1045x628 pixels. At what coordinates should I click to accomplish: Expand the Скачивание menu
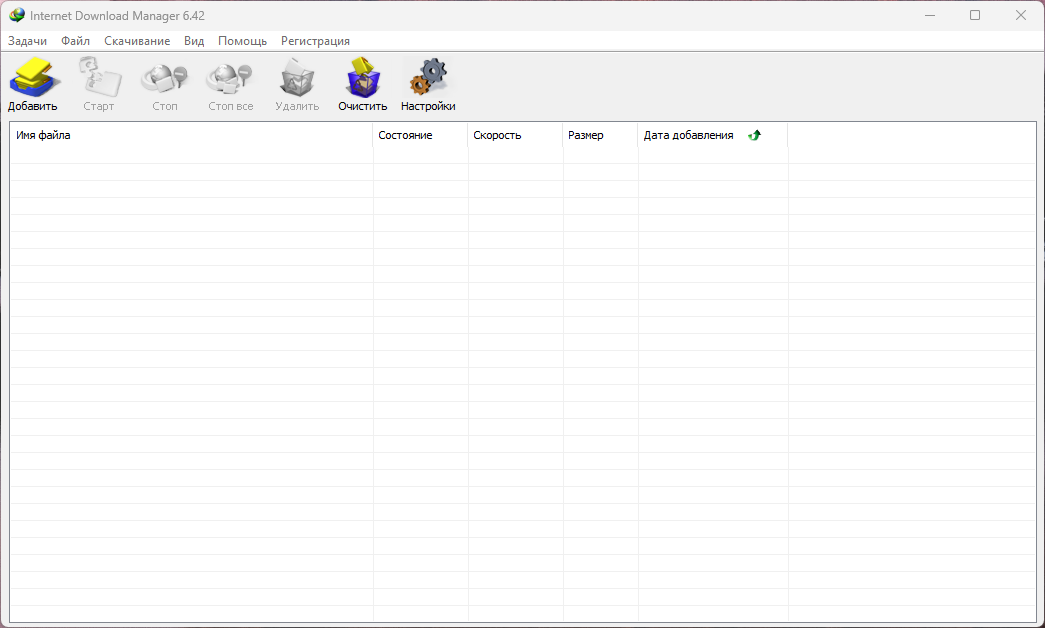137,41
